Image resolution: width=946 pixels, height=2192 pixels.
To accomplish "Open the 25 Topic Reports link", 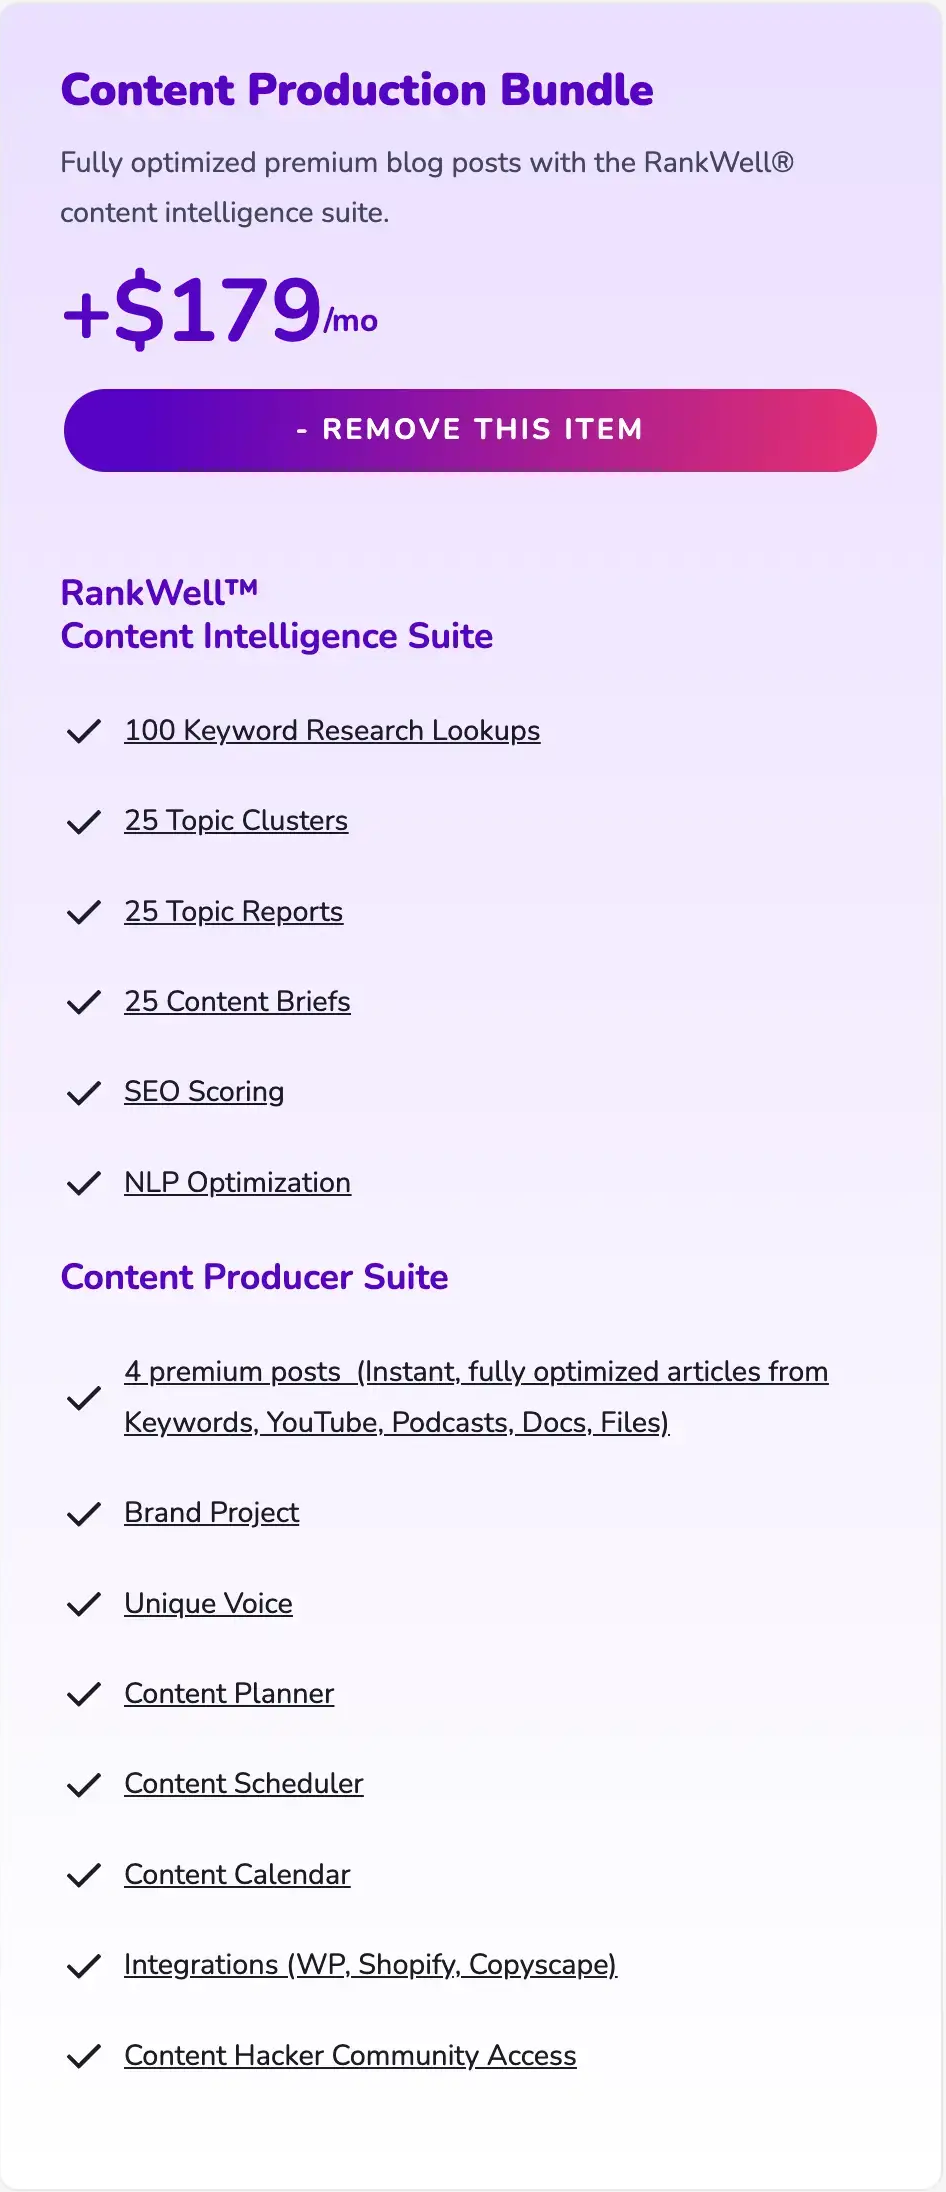I will point(233,912).
